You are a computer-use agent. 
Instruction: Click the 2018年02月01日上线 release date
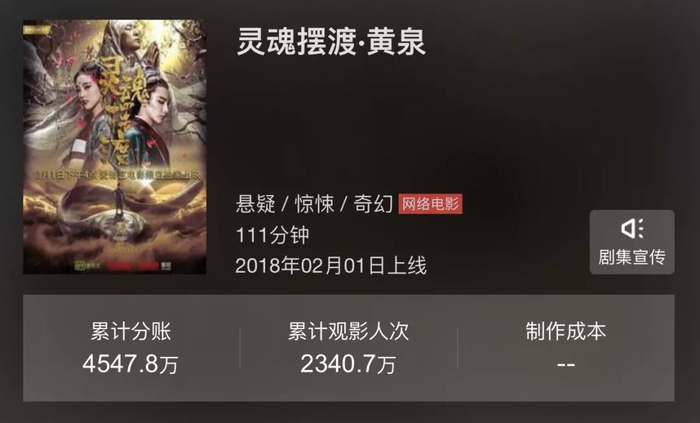coord(331,265)
